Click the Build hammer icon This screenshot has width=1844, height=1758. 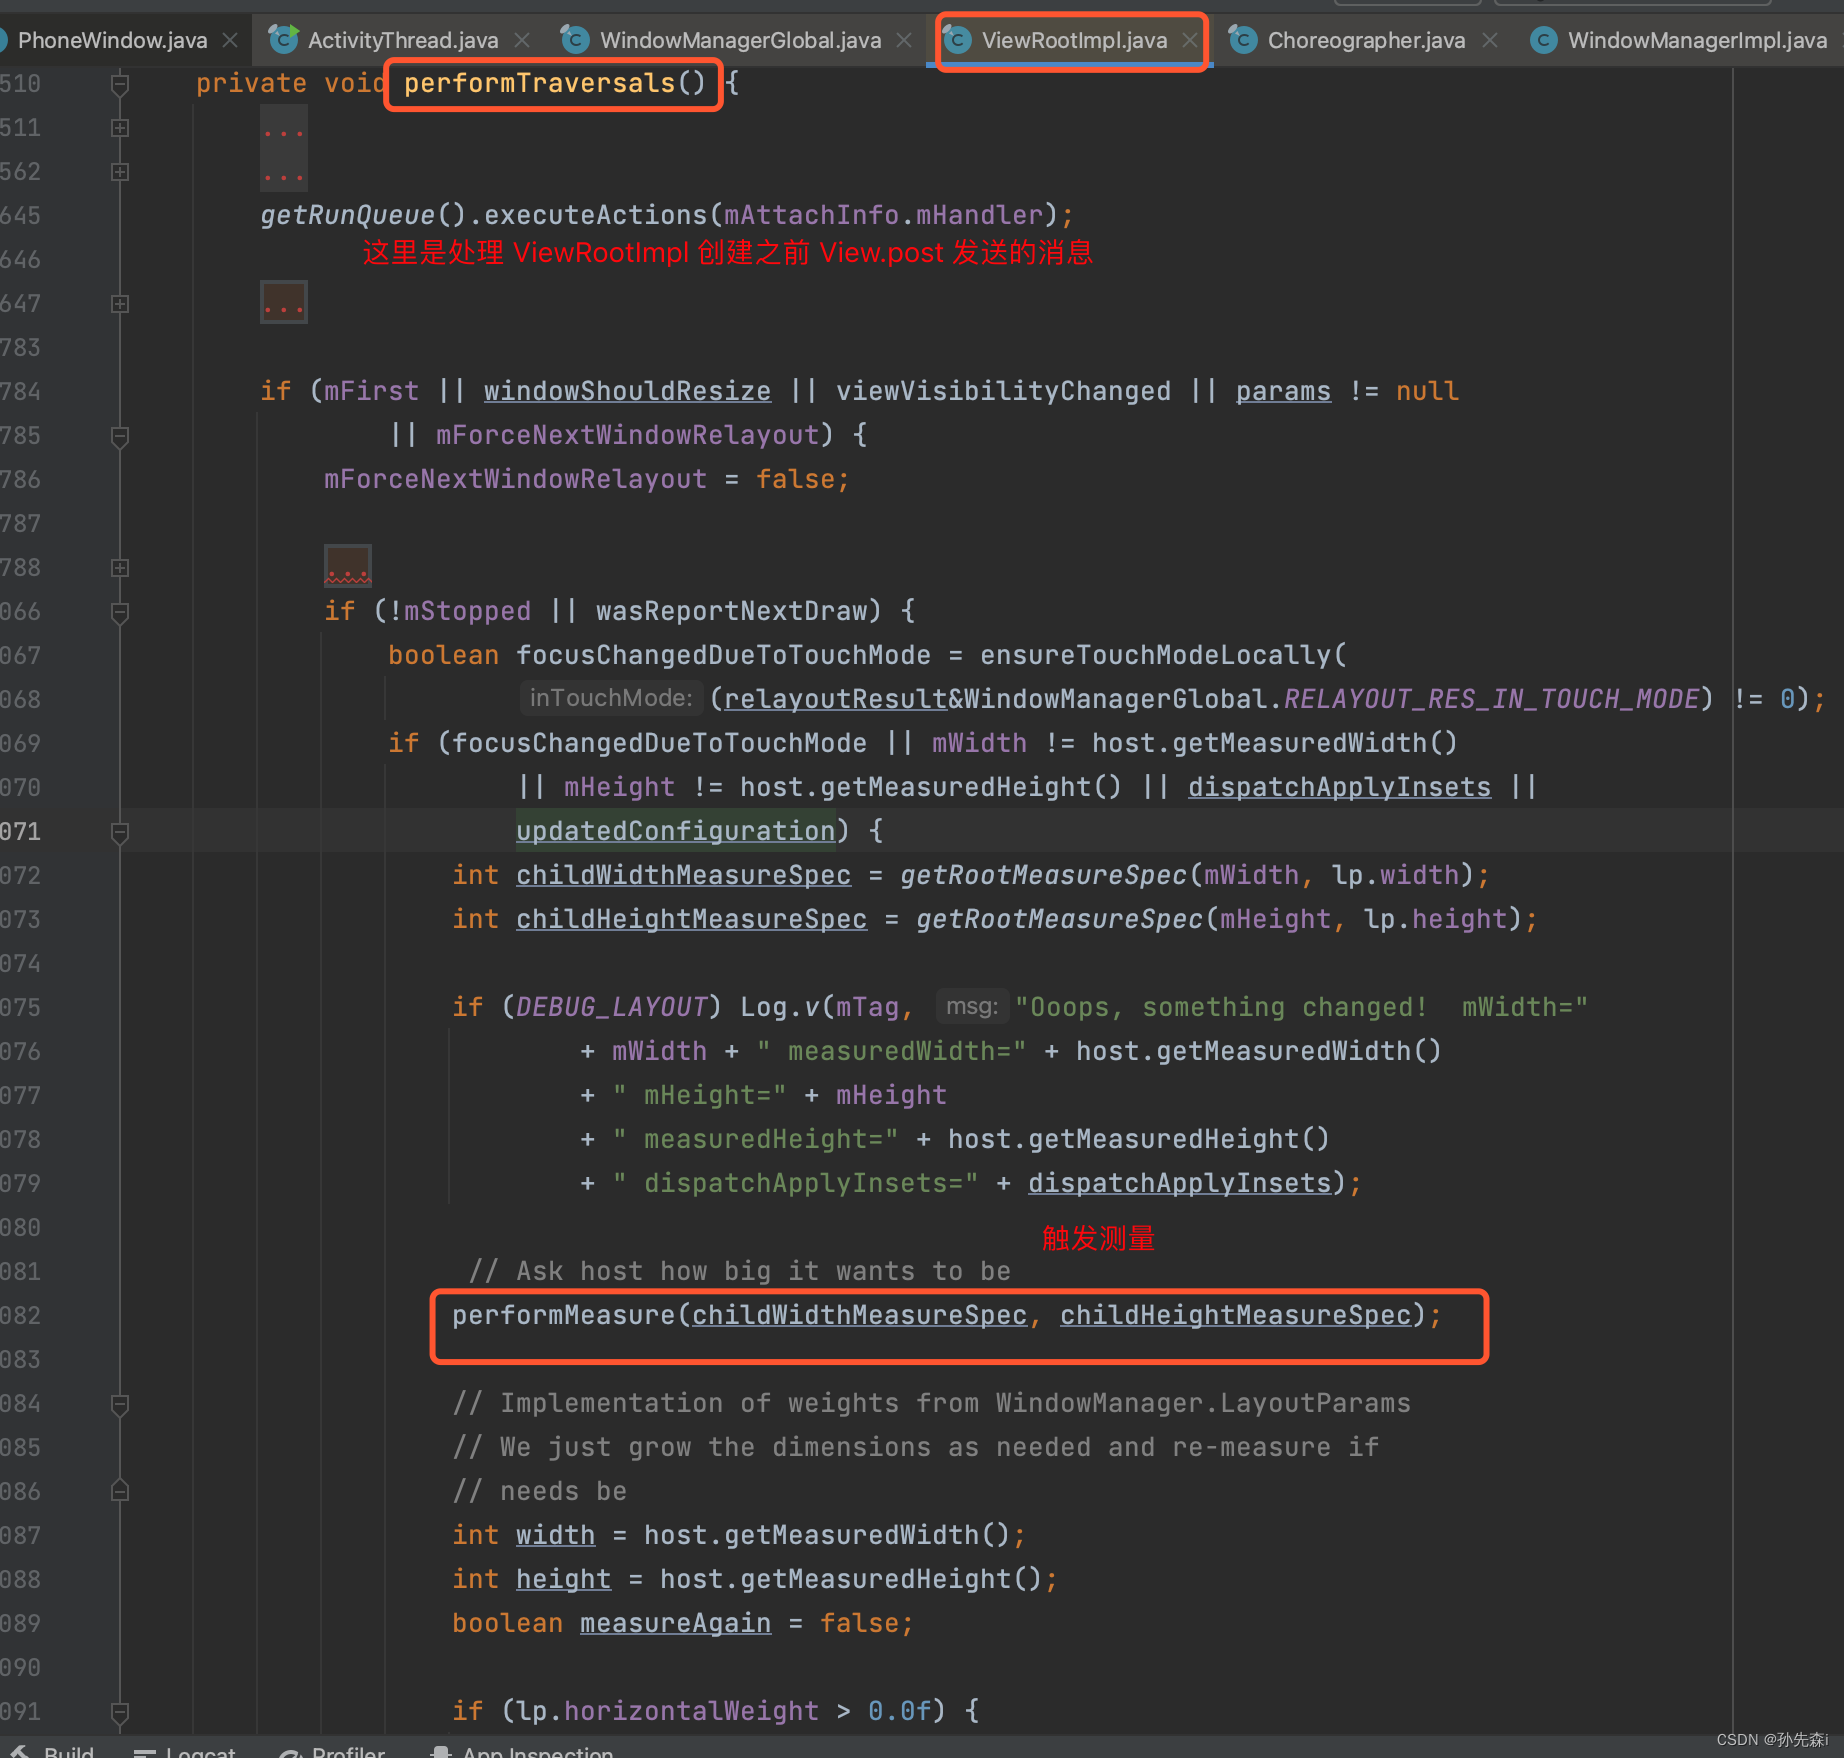(x=20, y=1751)
